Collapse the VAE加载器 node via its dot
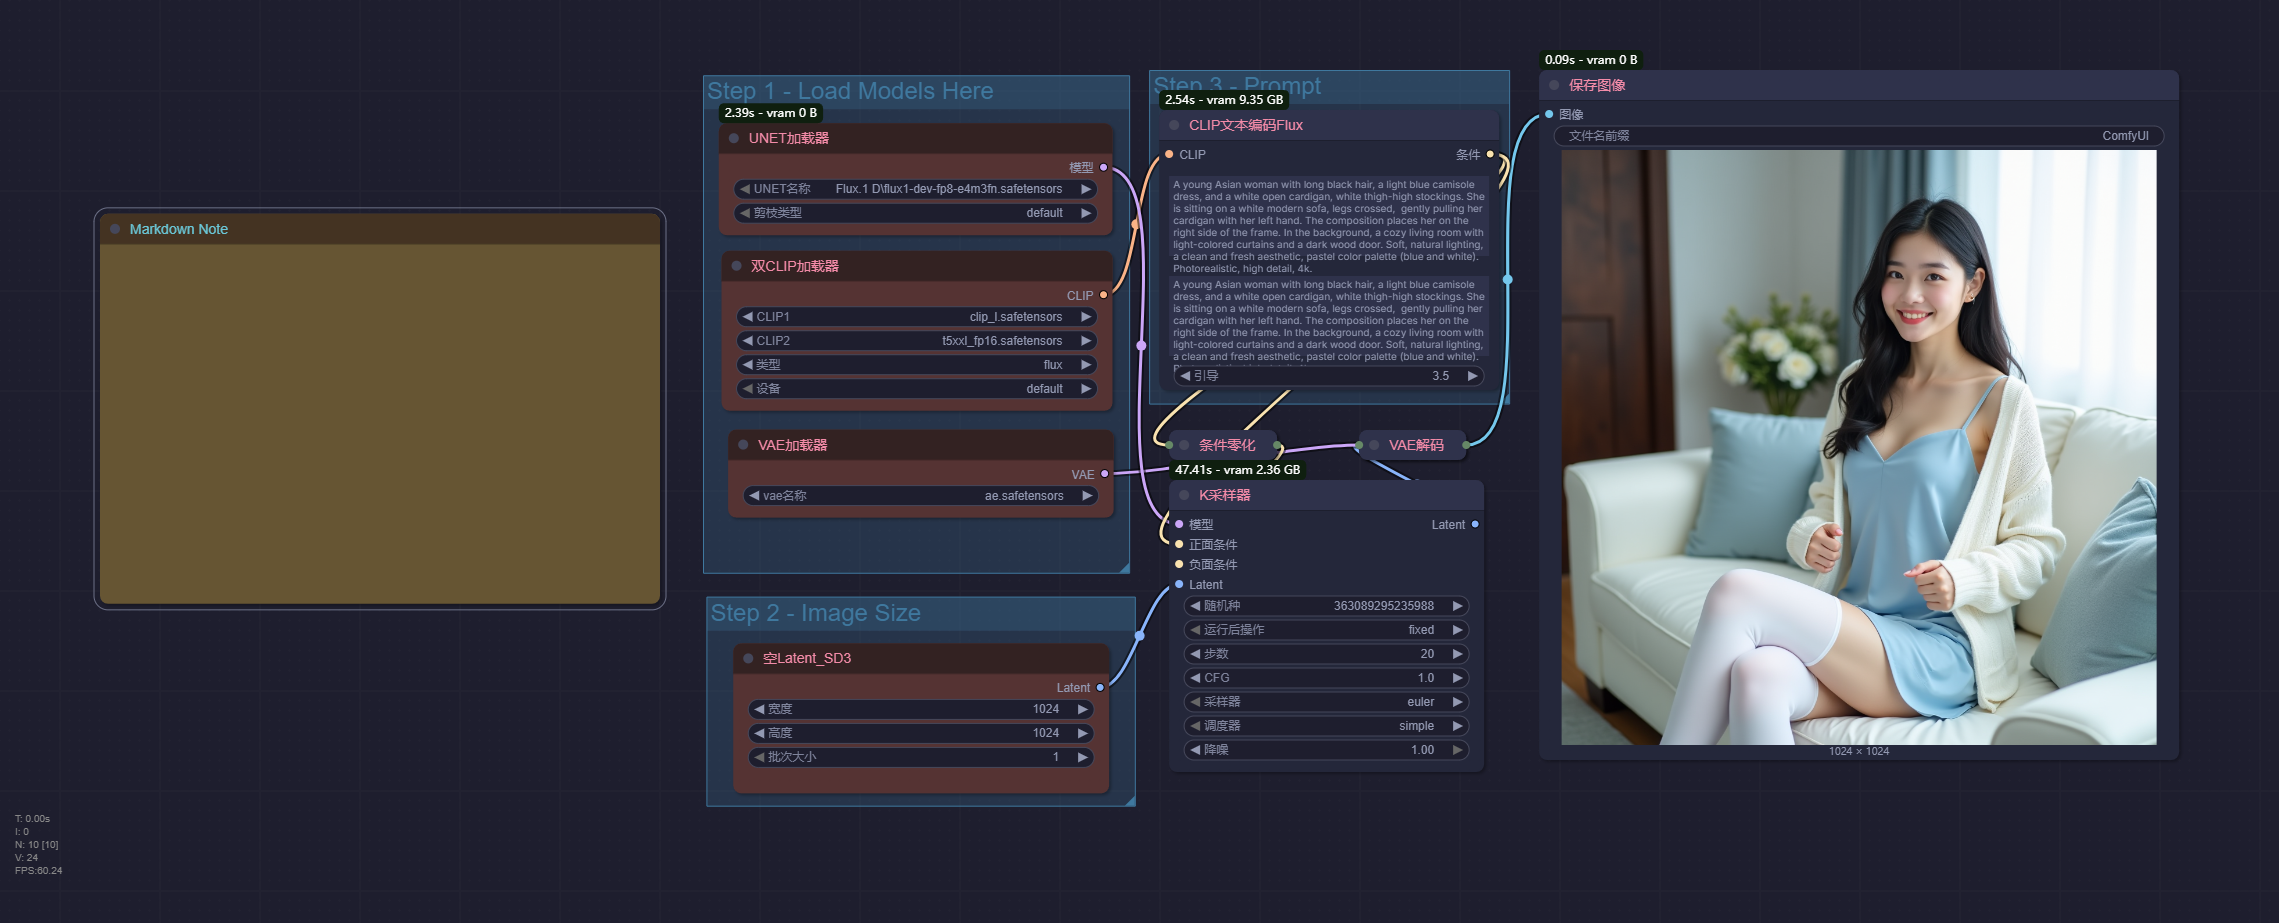2279x923 pixels. [743, 445]
